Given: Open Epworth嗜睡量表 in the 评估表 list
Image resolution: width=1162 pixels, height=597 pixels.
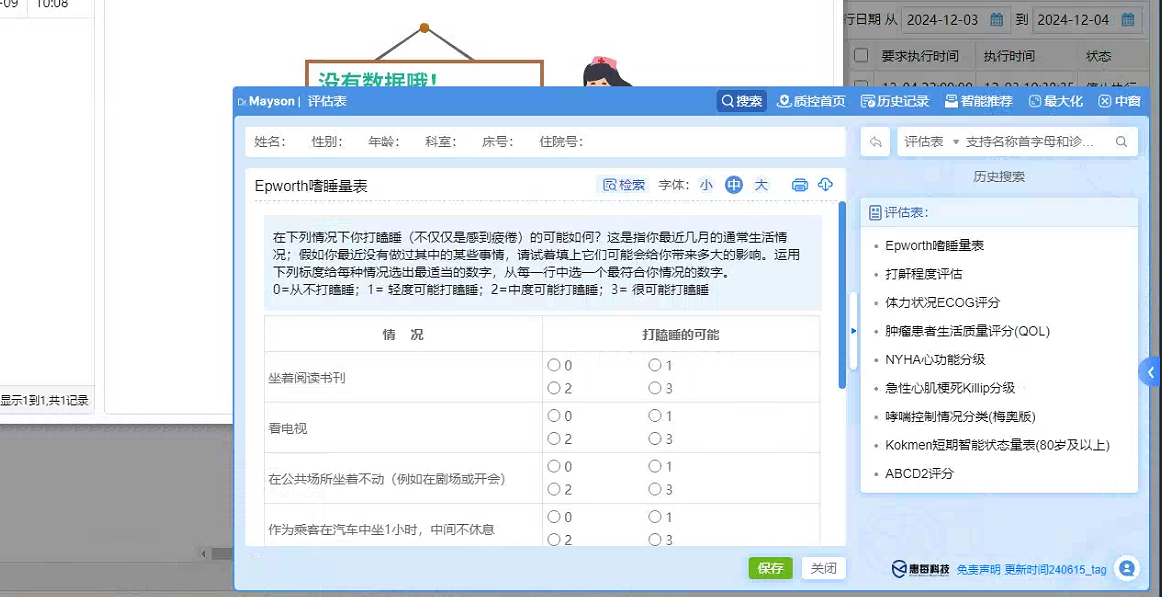Looking at the screenshot, I should [934, 245].
